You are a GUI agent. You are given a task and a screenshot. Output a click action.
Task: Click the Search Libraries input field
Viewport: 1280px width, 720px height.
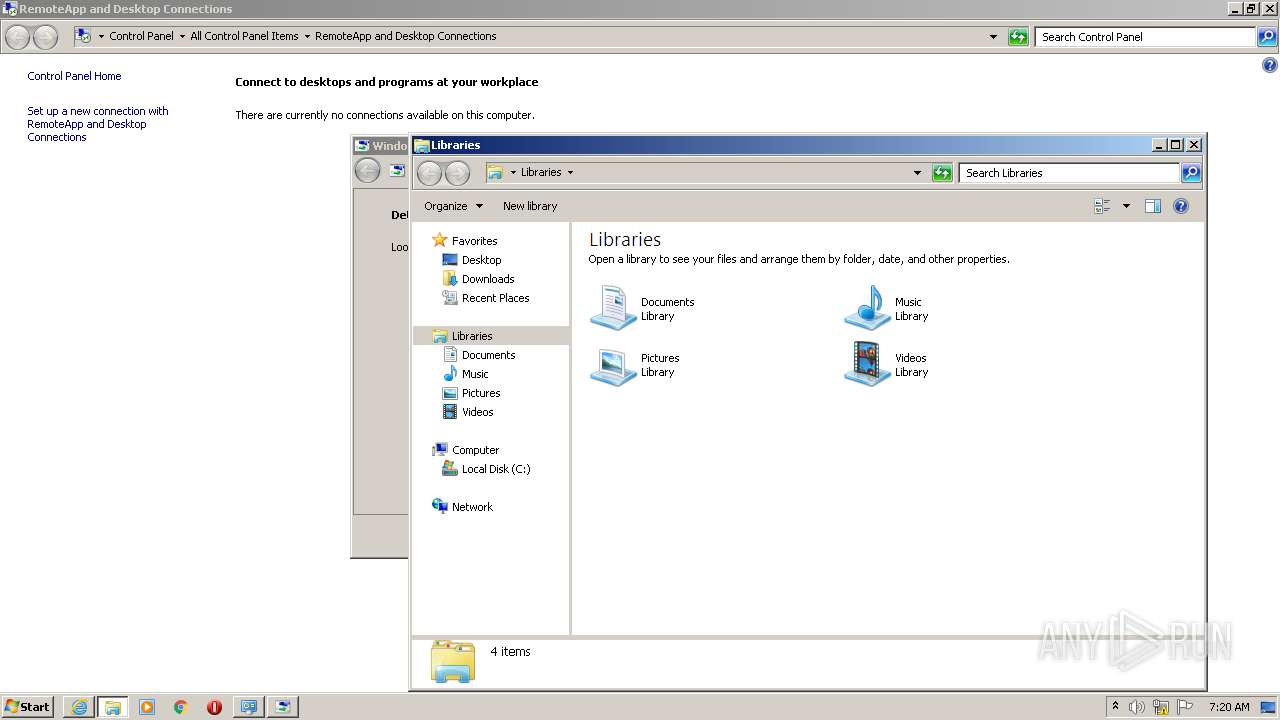(1069, 173)
